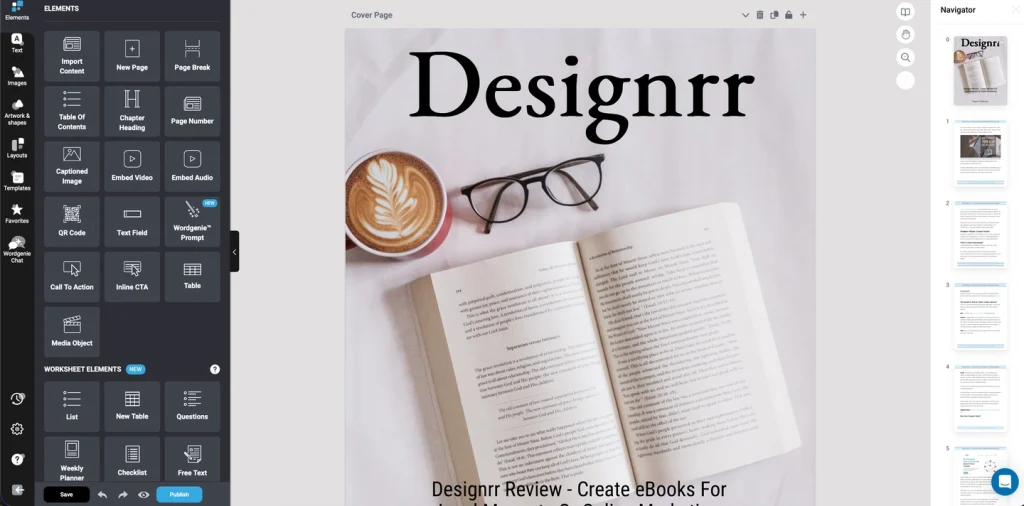The image size is (1024, 506).
Task: Select cover page thumbnail 0
Action: coord(980,71)
